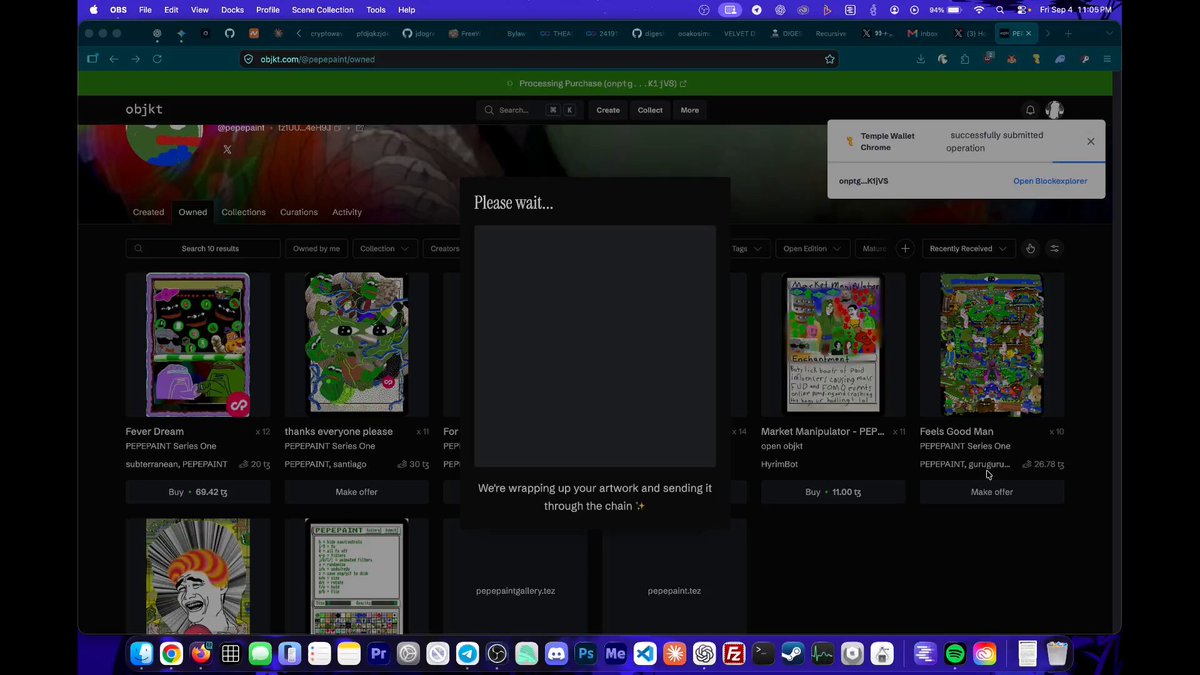1200x675 pixels.
Task: Open the X profile link icon
Action: tap(227, 149)
